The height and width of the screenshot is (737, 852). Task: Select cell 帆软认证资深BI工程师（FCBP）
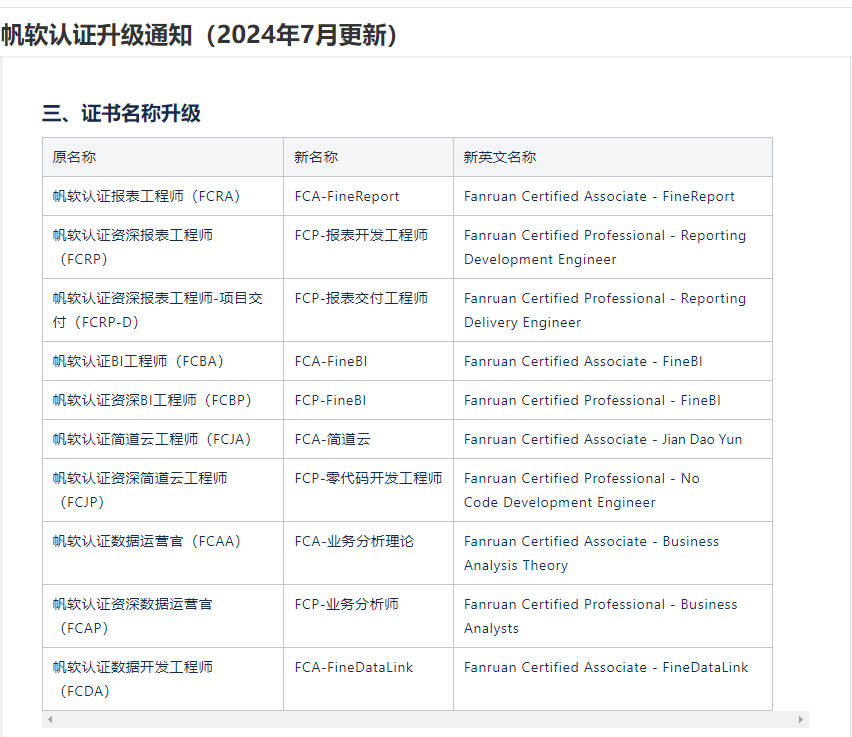point(163,401)
